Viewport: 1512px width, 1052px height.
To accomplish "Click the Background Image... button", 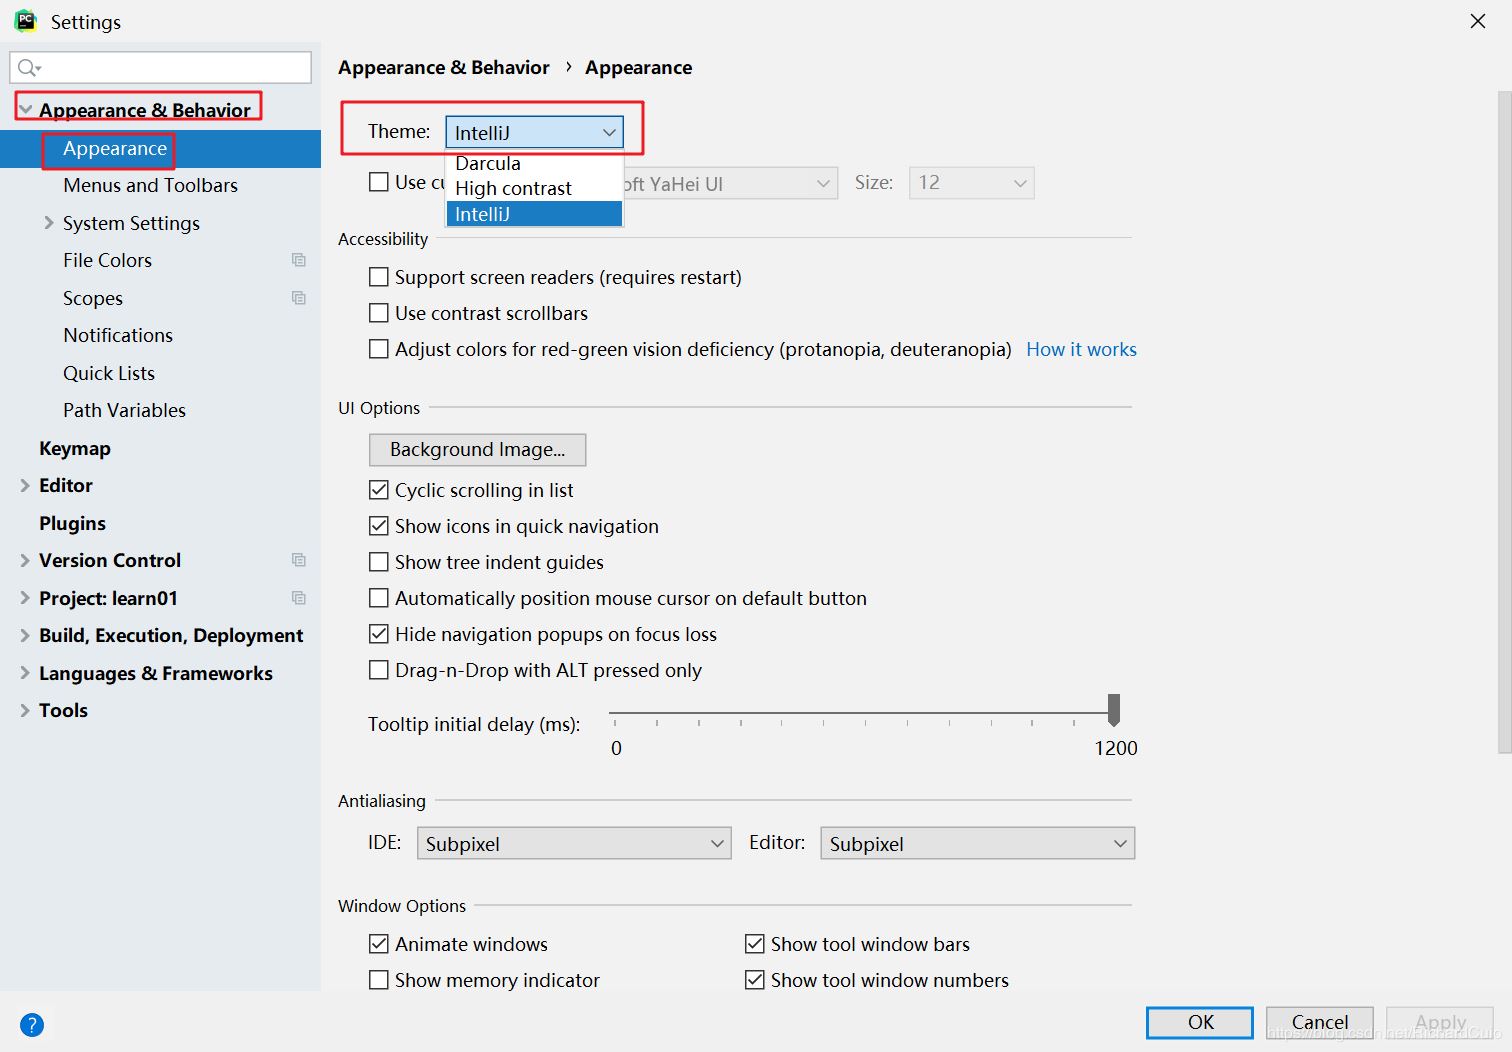I will coord(477,450).
